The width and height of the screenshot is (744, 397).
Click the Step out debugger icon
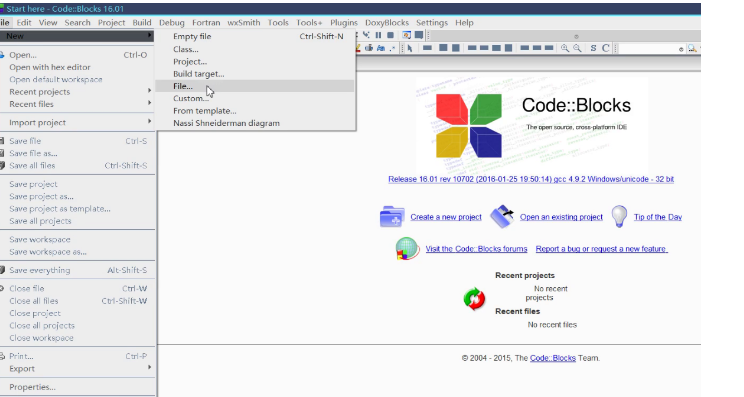click(x=366, y=35)
